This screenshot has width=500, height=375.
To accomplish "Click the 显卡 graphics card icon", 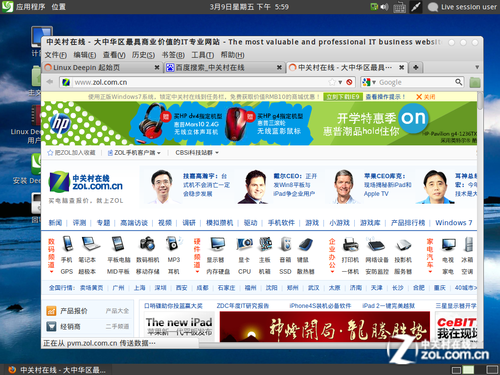I will [x=244, y=244].
